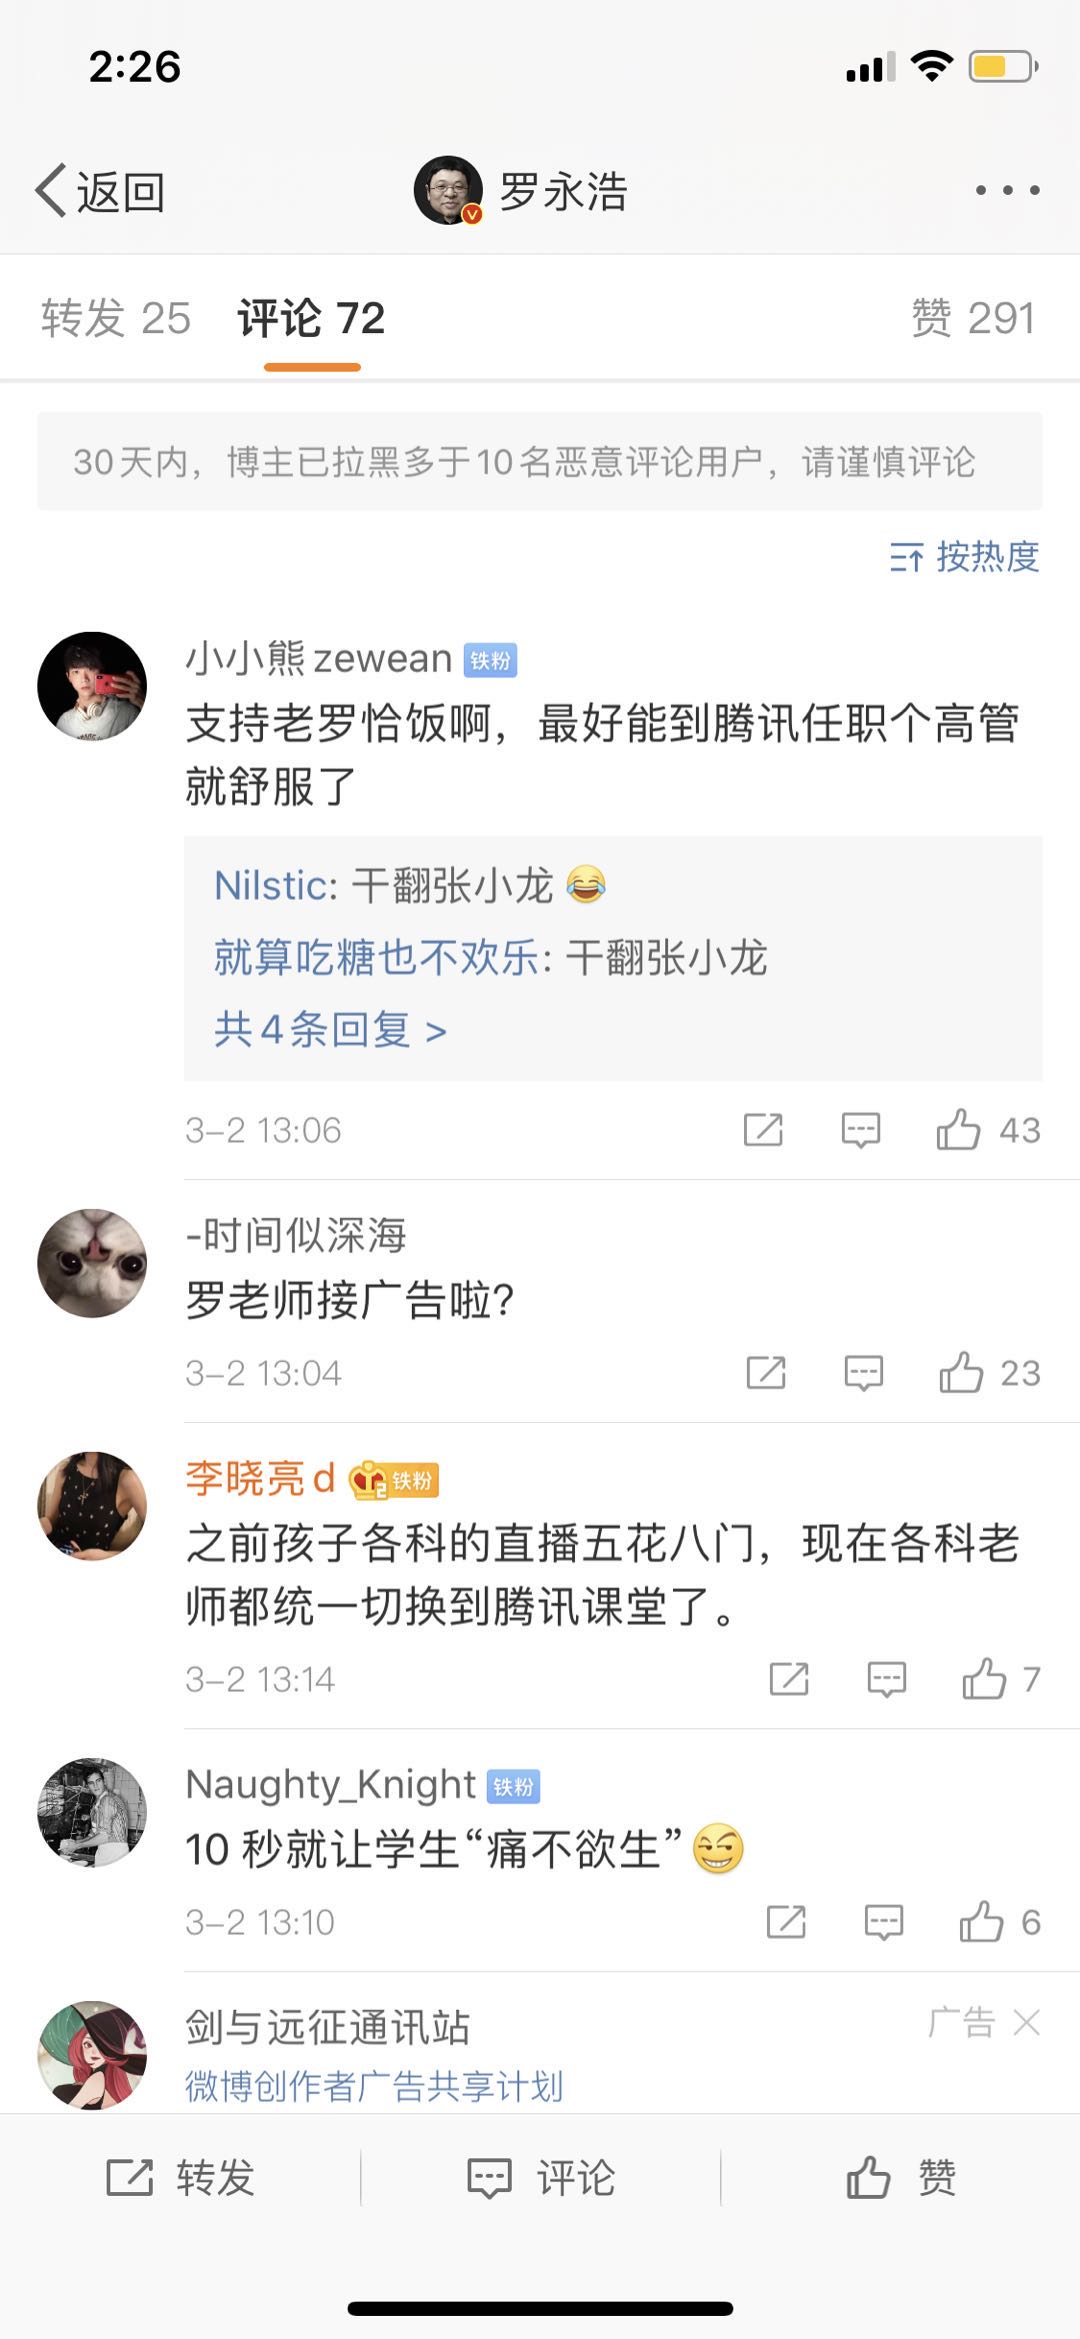Close the 广告 ad with X
The height and width of the screenshot is (2339, 1080).
point(1027,2023)
